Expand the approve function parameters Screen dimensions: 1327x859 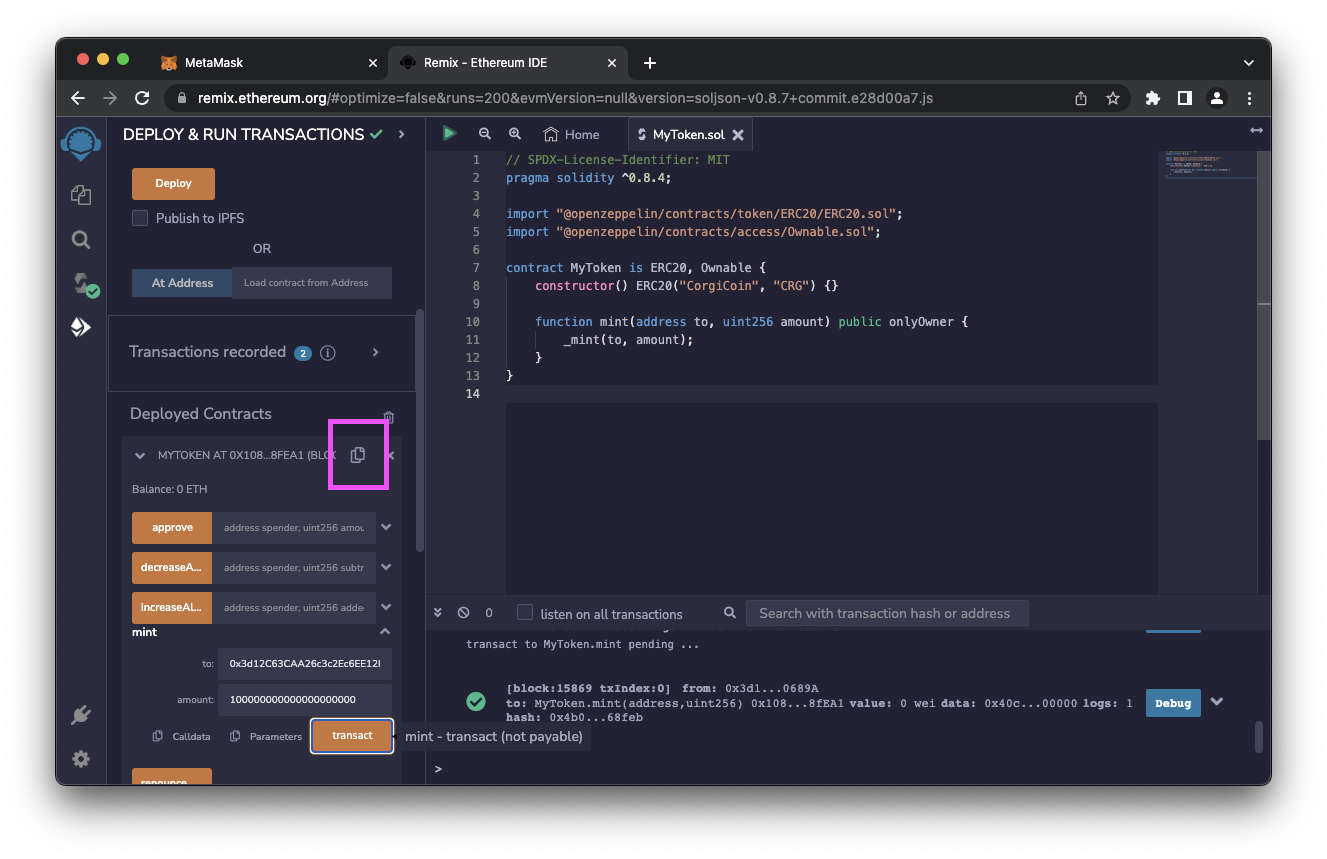[386, 527]
